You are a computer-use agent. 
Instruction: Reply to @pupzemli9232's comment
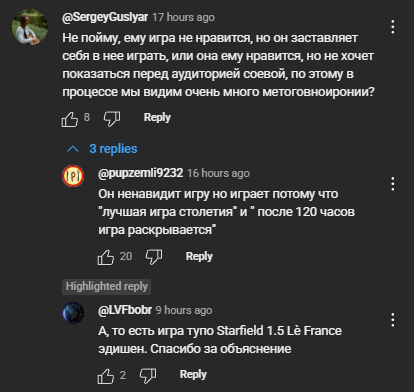[x=199, y=256]
